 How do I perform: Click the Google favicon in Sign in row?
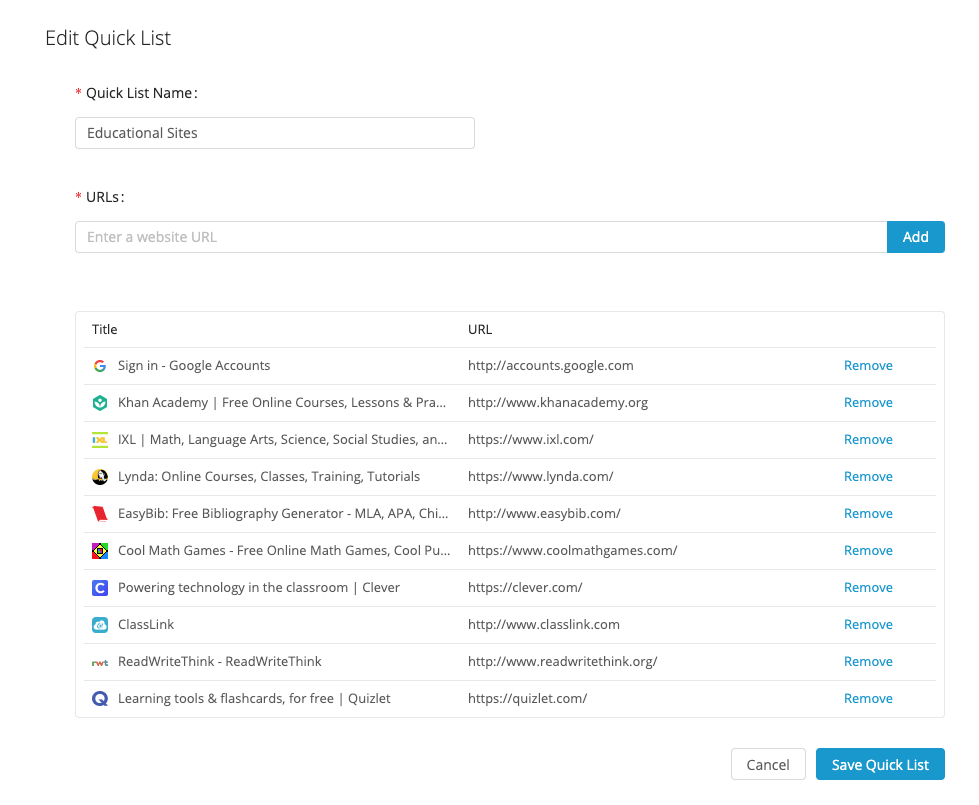(x=100, y=366)
